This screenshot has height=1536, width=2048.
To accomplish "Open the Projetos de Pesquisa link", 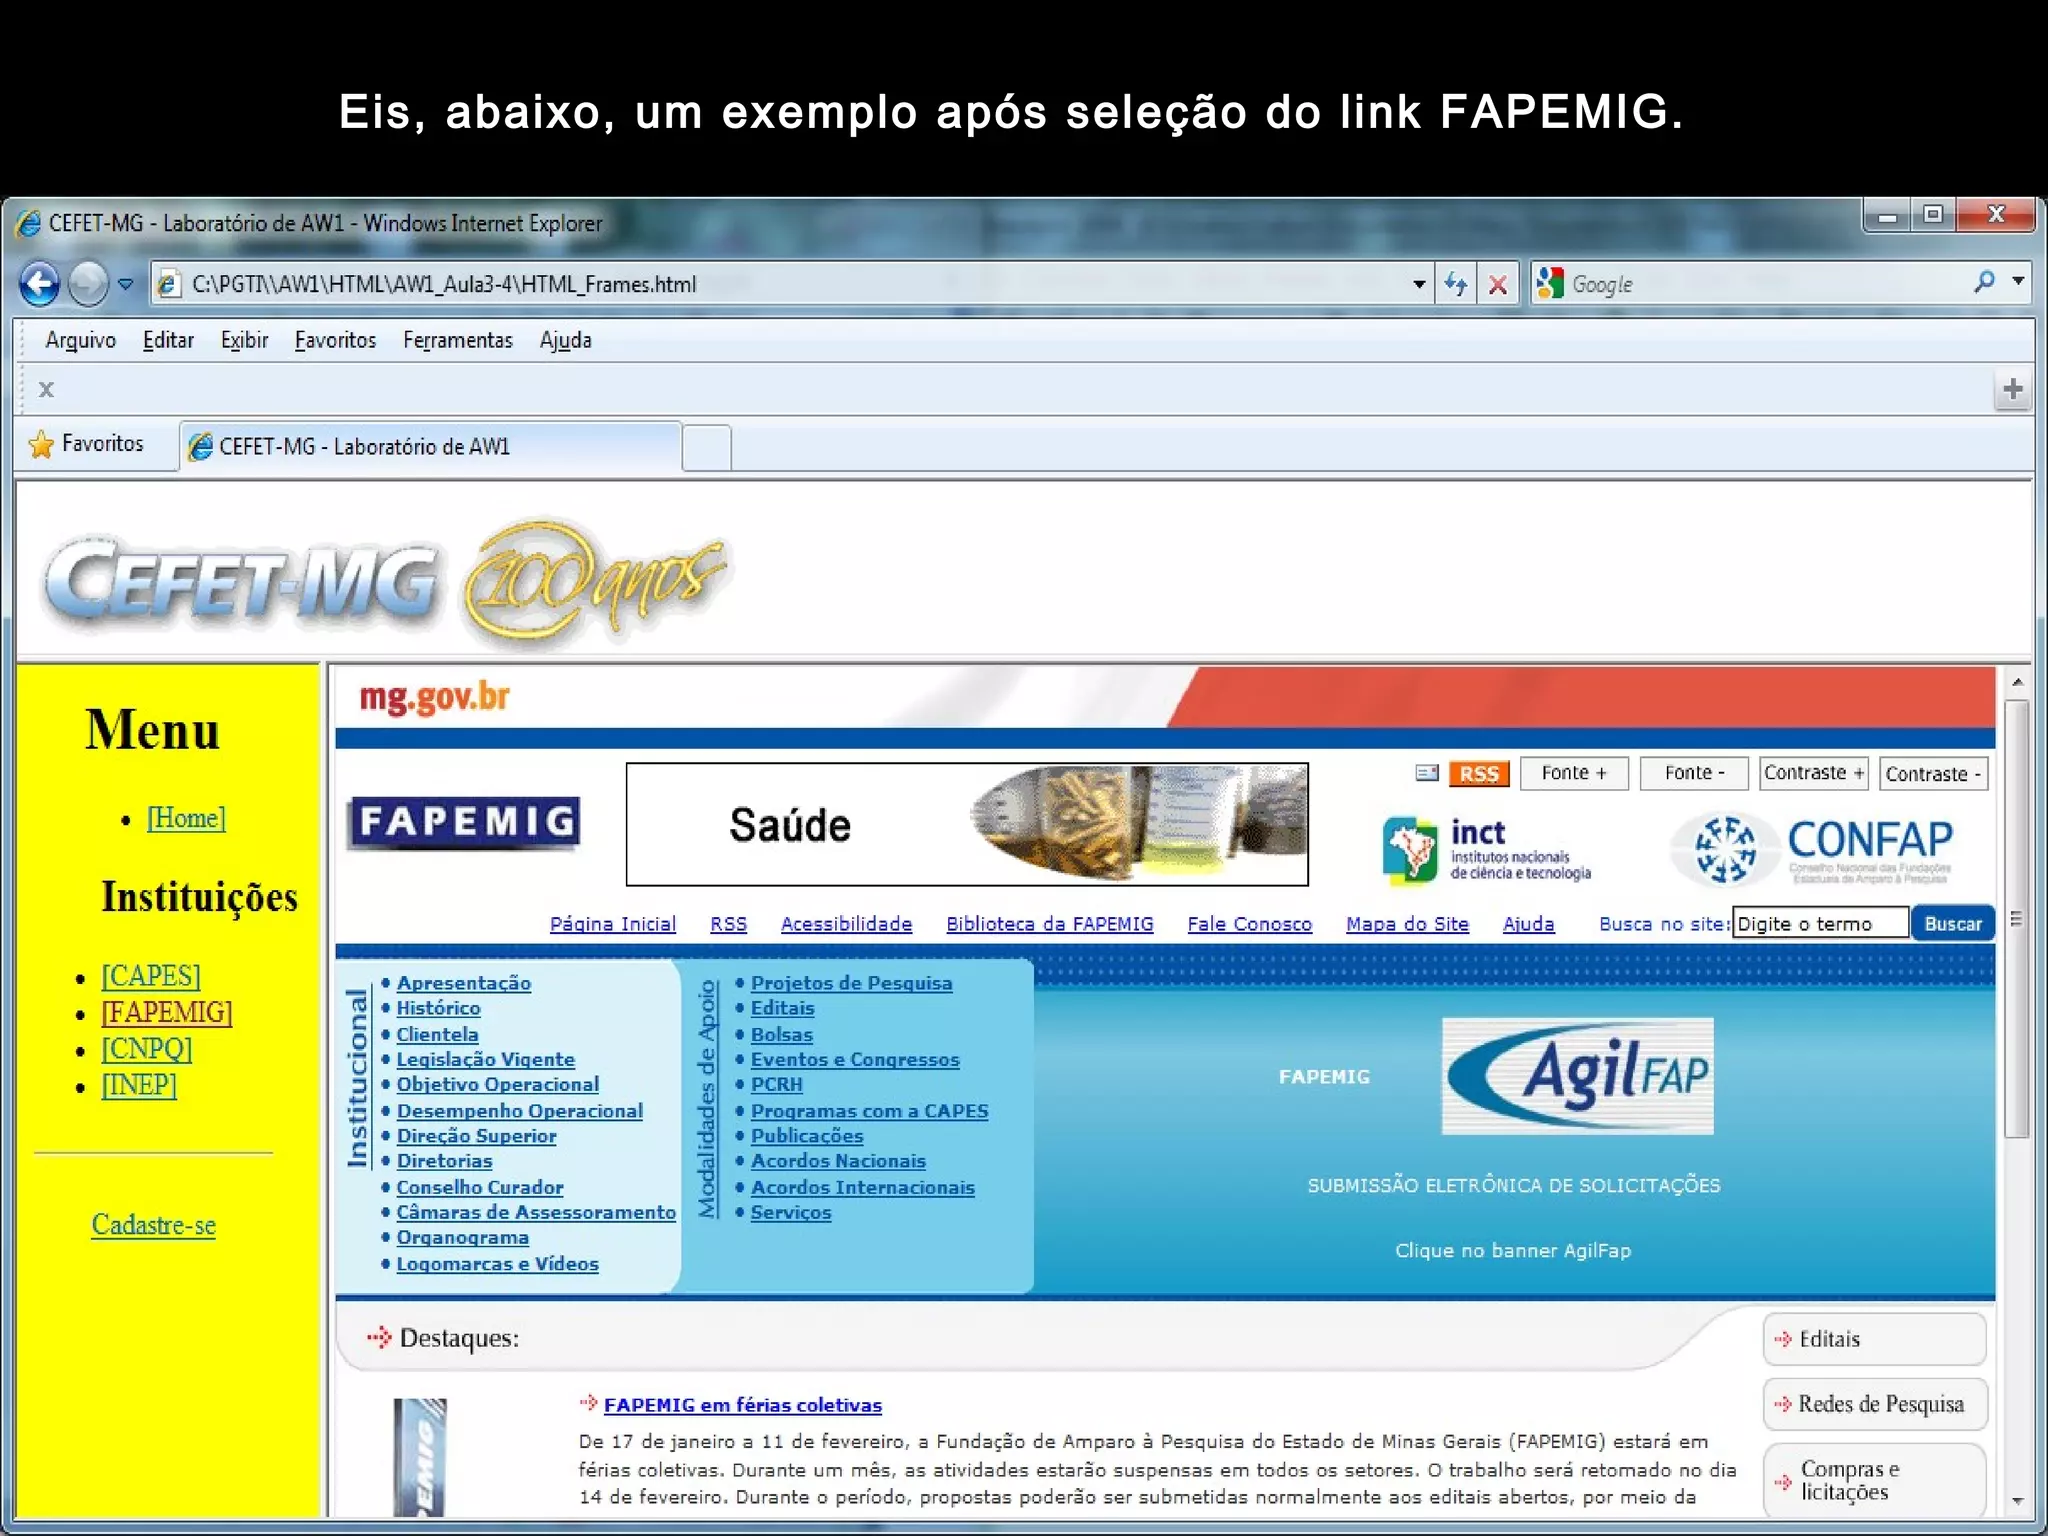I will [852, 983].
